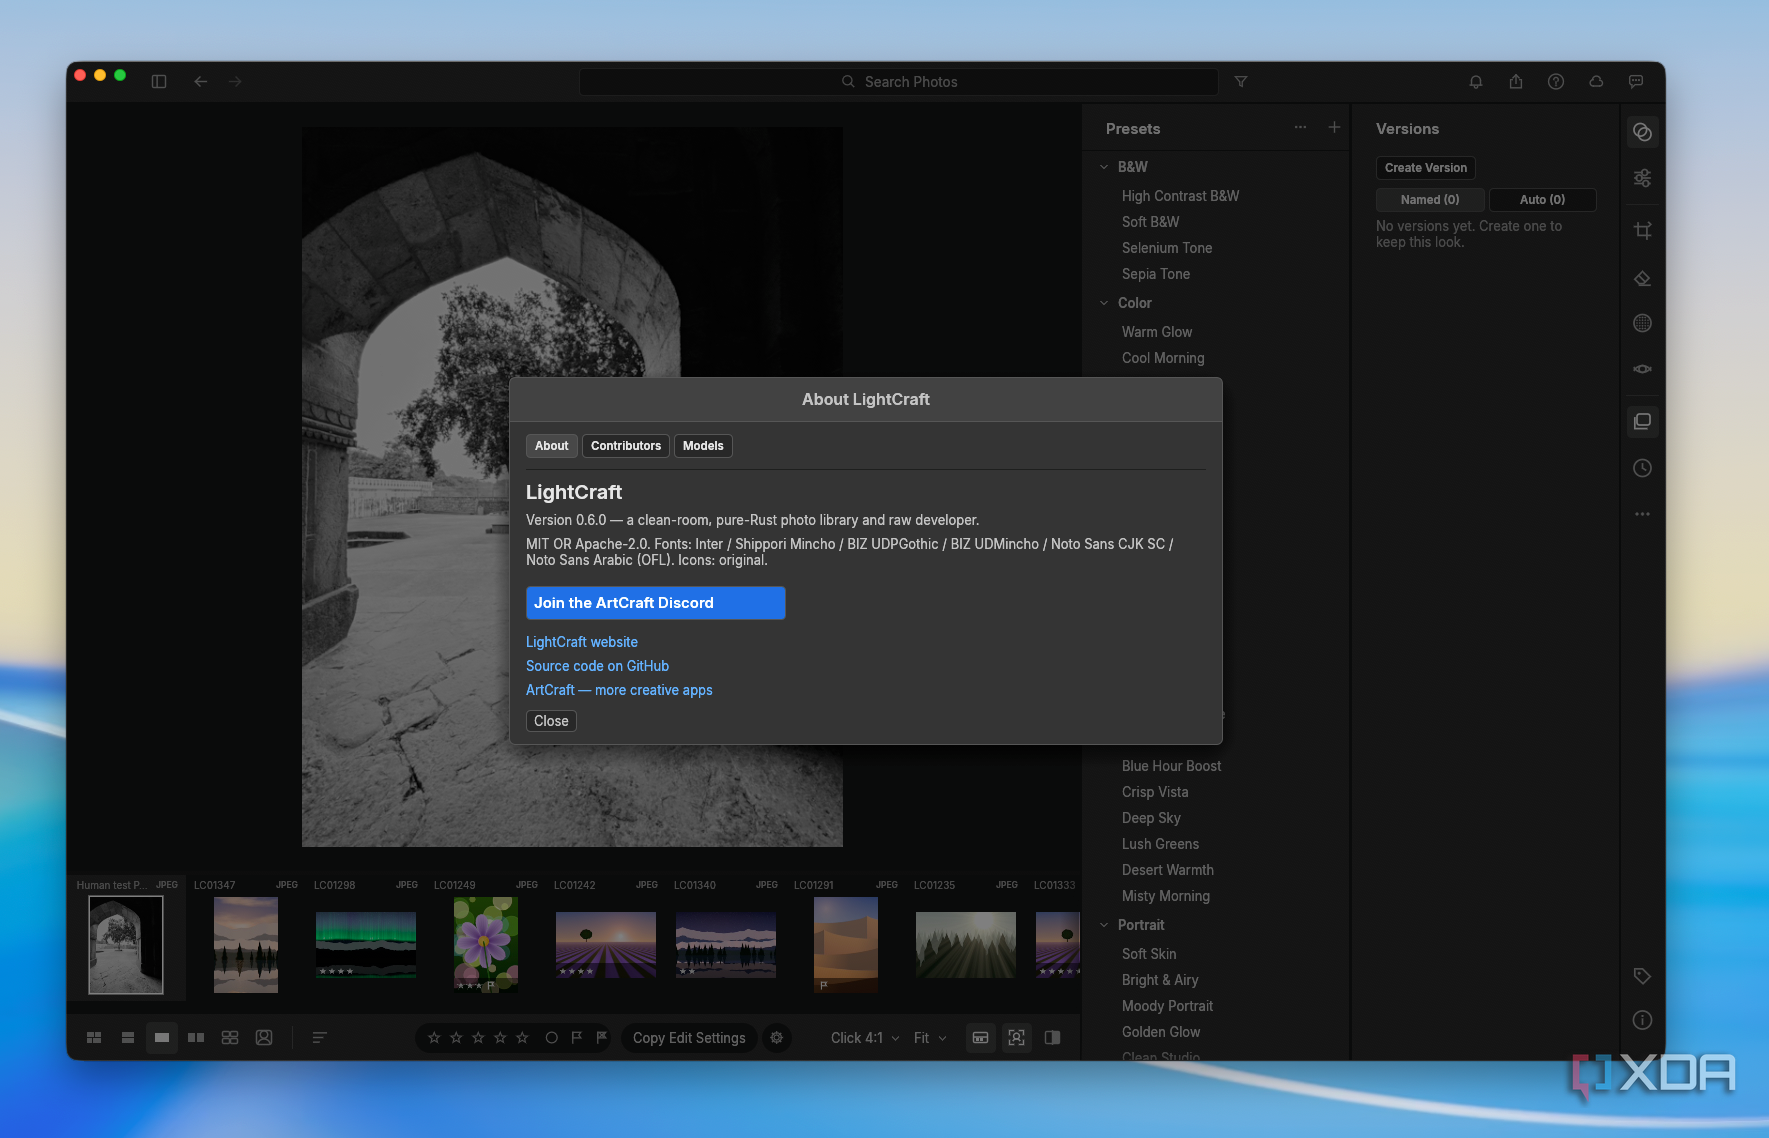Open the help question mark icon

(x=1556, y=81)
